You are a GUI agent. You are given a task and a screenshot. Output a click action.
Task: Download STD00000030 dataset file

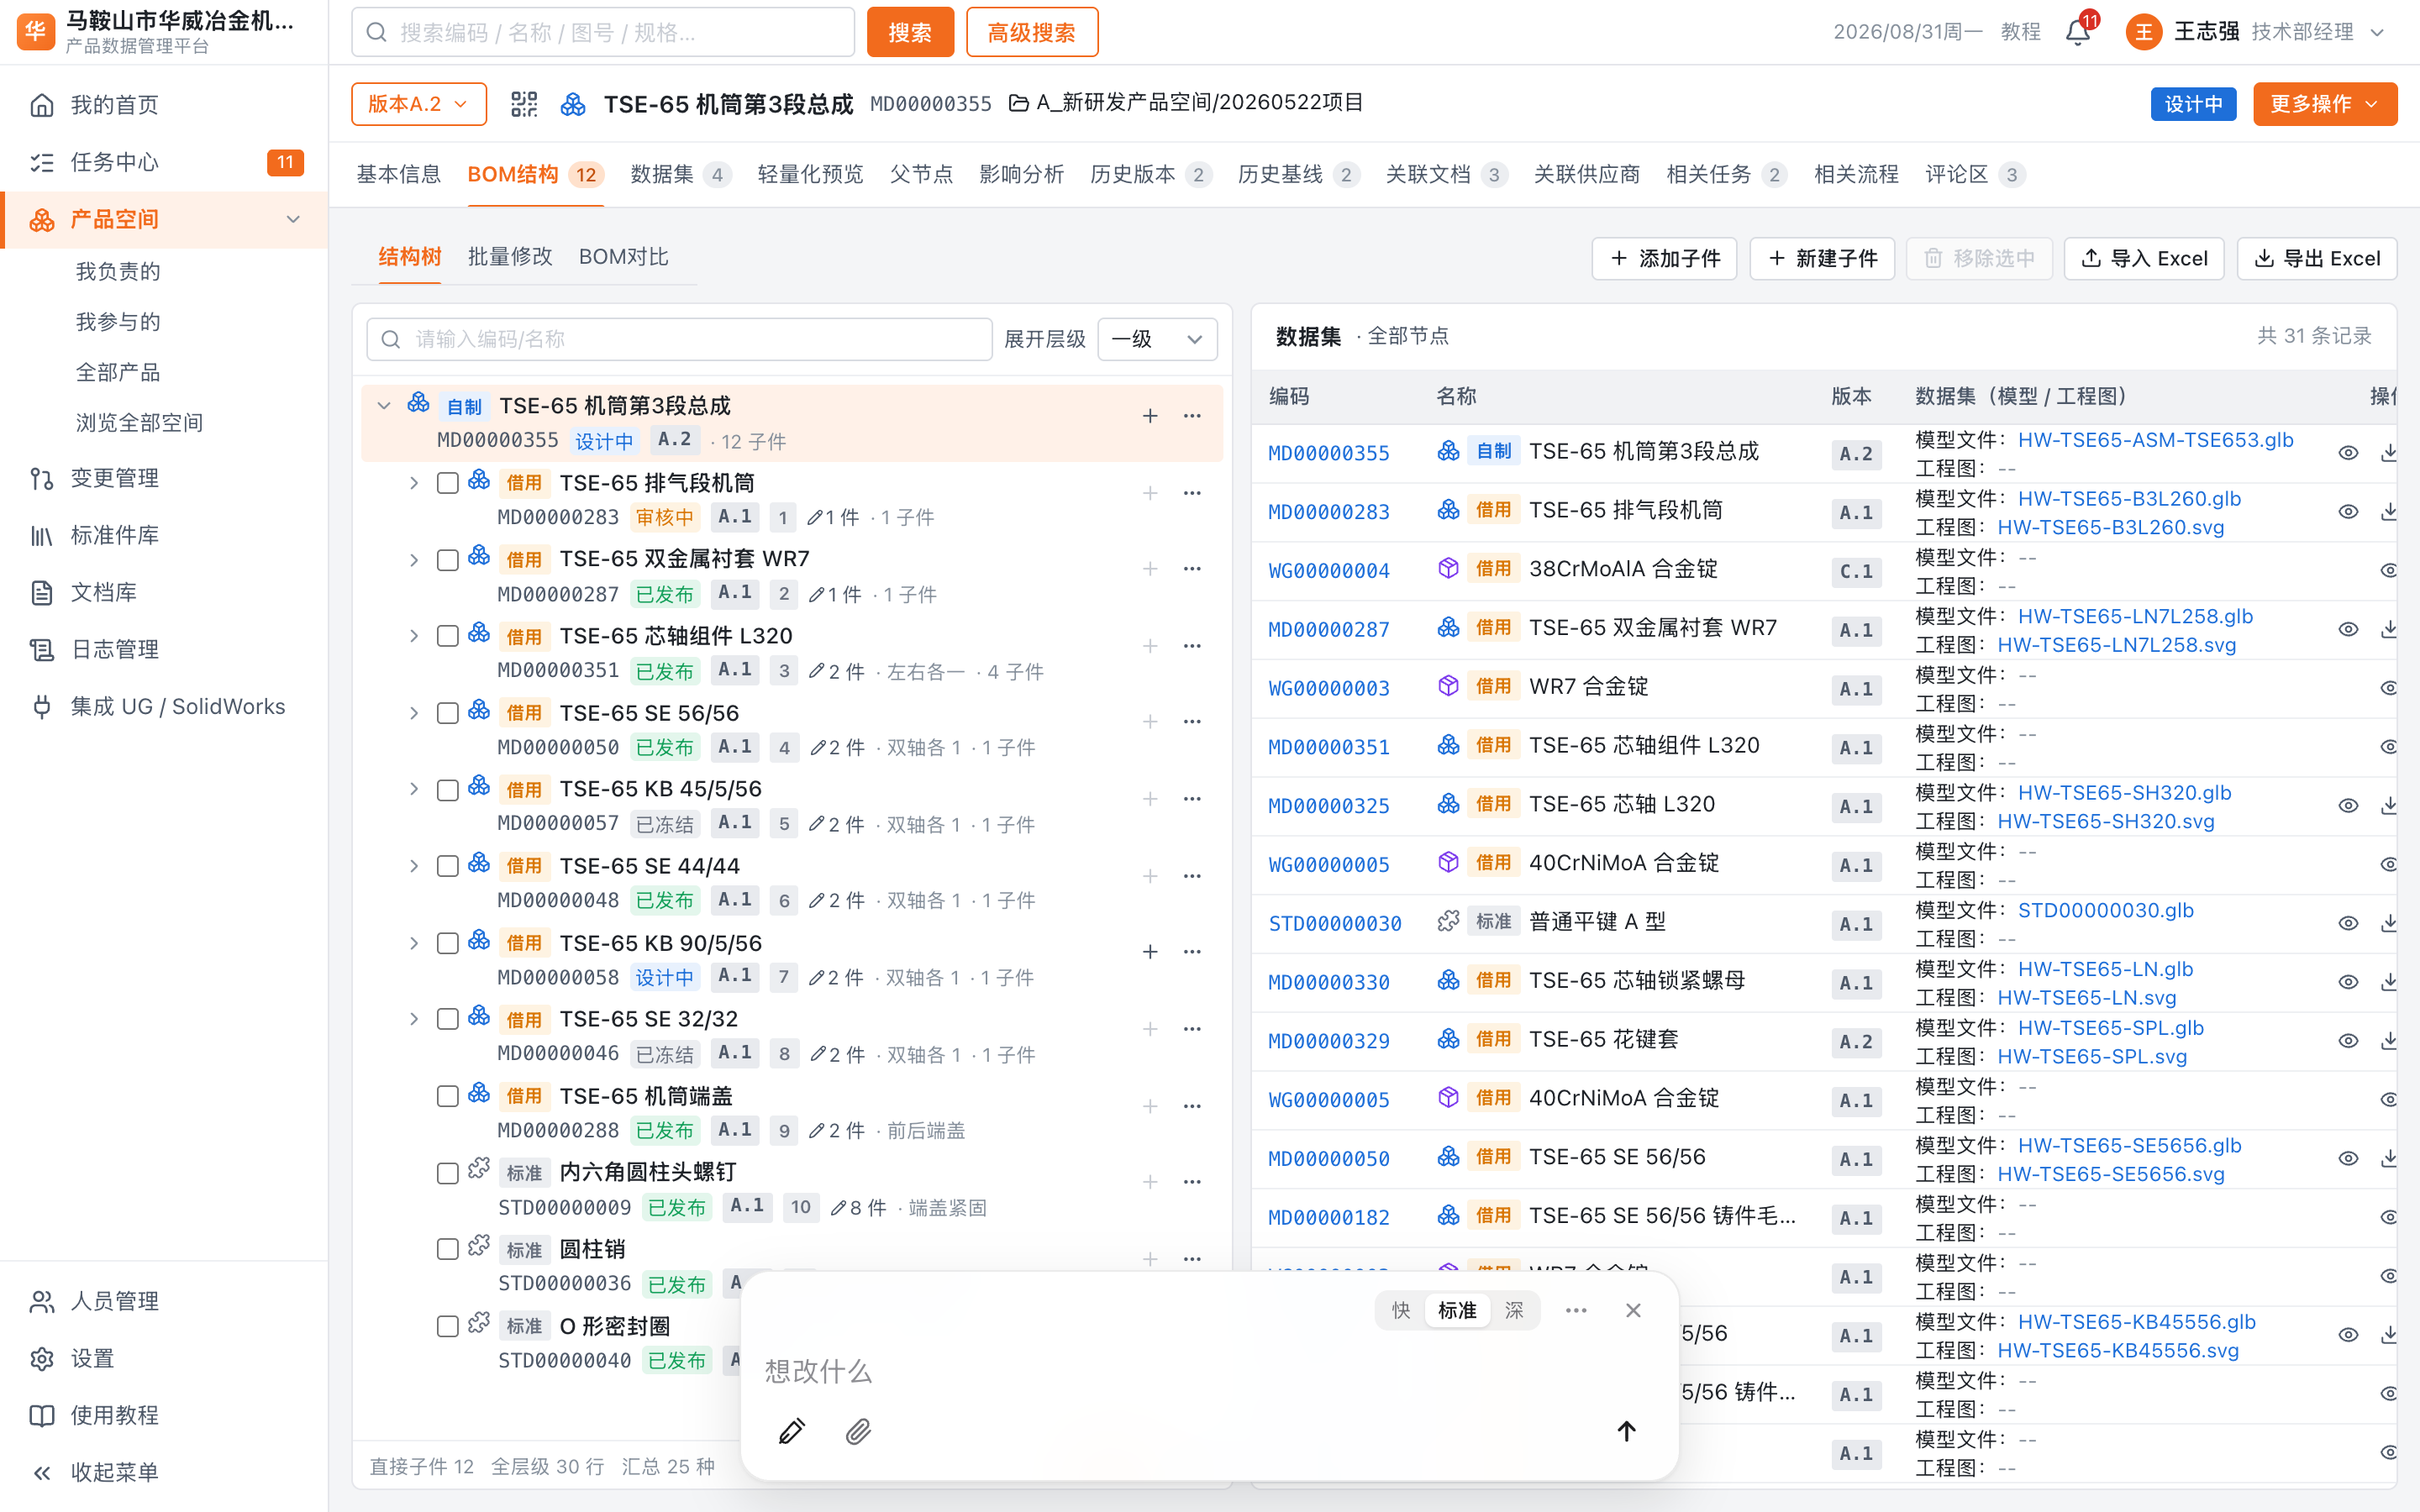(2388, 923)
